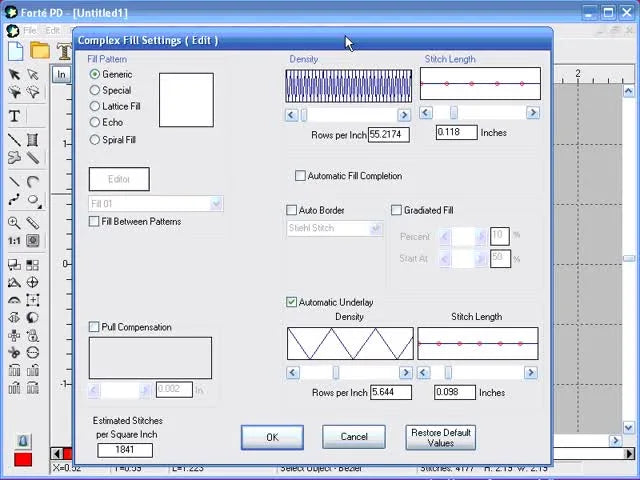The height and width of the screenshot is (480, 640).
Task: Select the black arrow selection tool
Action: tap(14, 74)
